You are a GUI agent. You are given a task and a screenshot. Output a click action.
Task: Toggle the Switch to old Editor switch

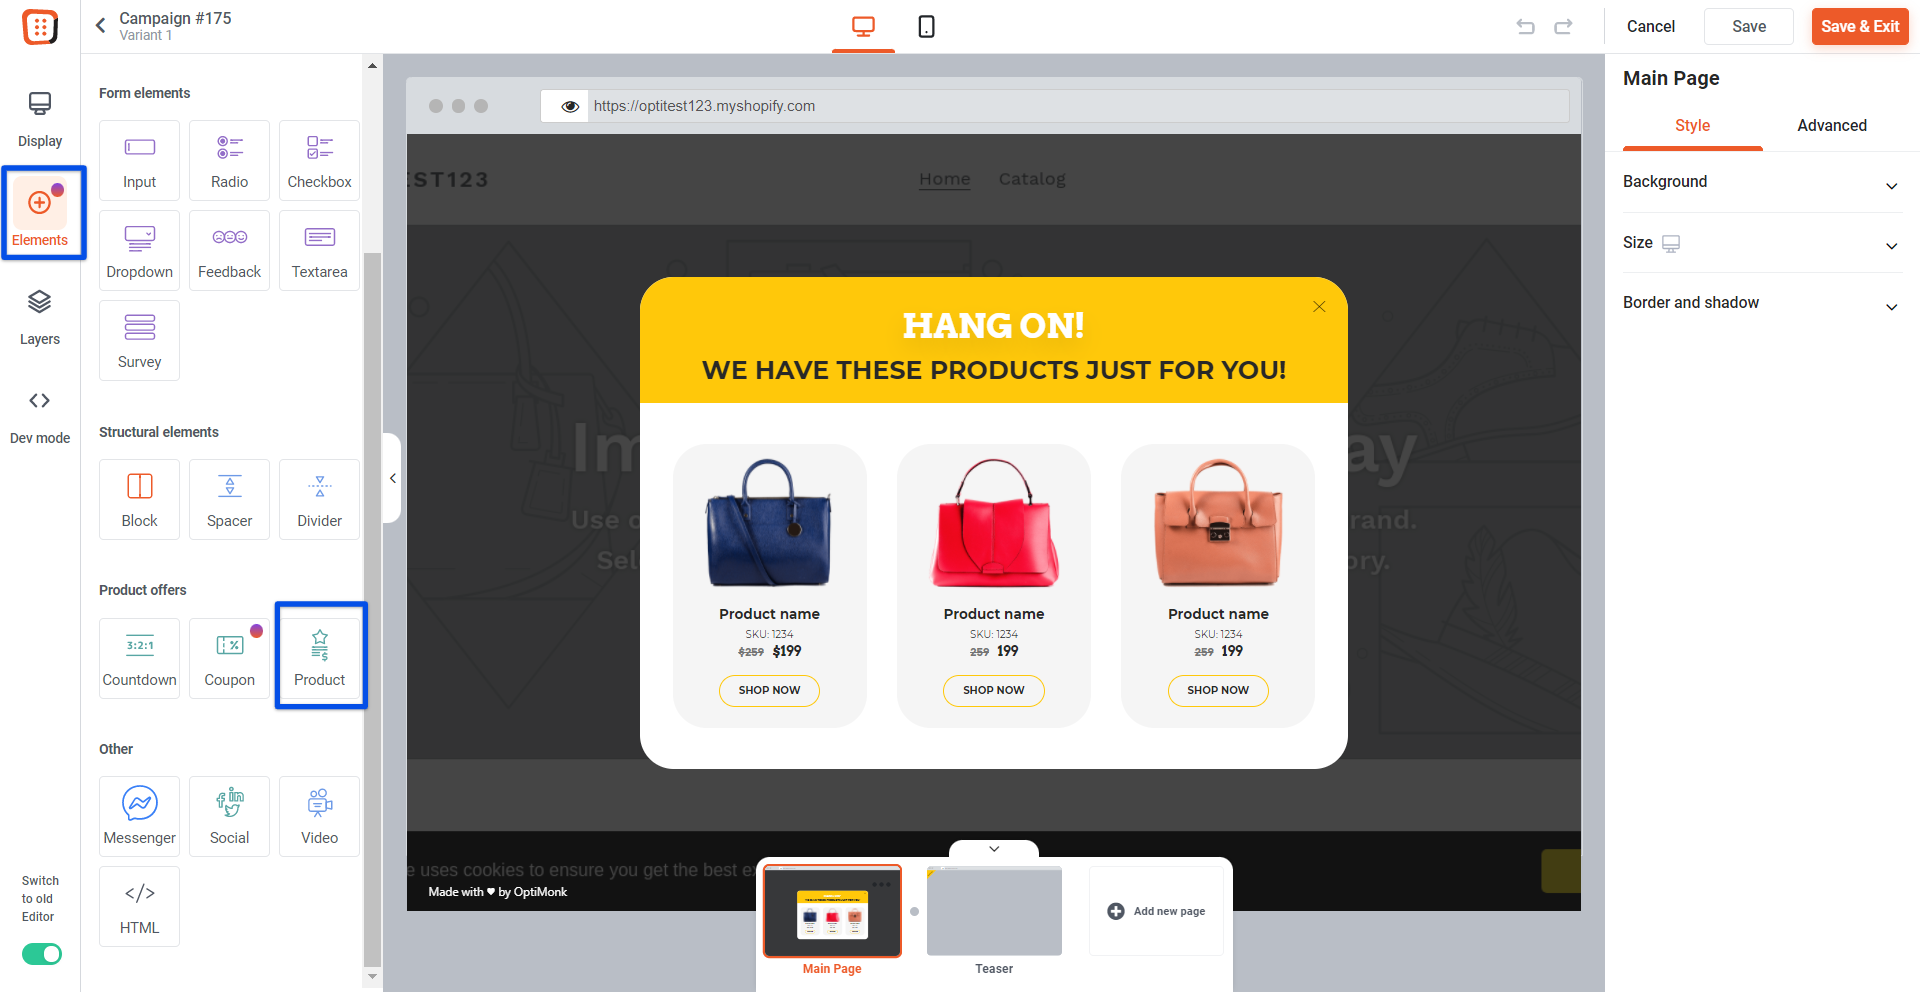tap(42, 954)
